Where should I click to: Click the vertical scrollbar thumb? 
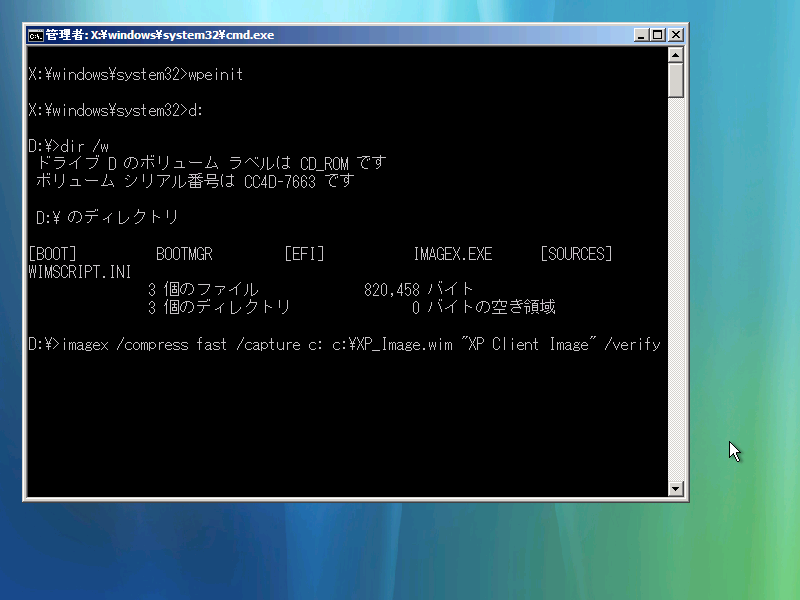(x=676, y=80)
